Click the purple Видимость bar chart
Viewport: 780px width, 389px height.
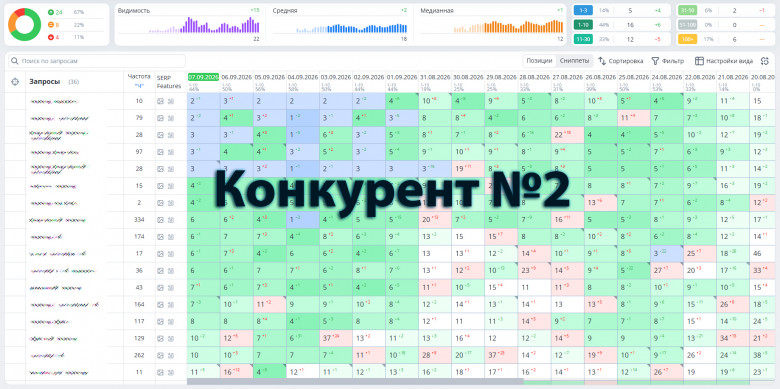[x=204, y=25]
